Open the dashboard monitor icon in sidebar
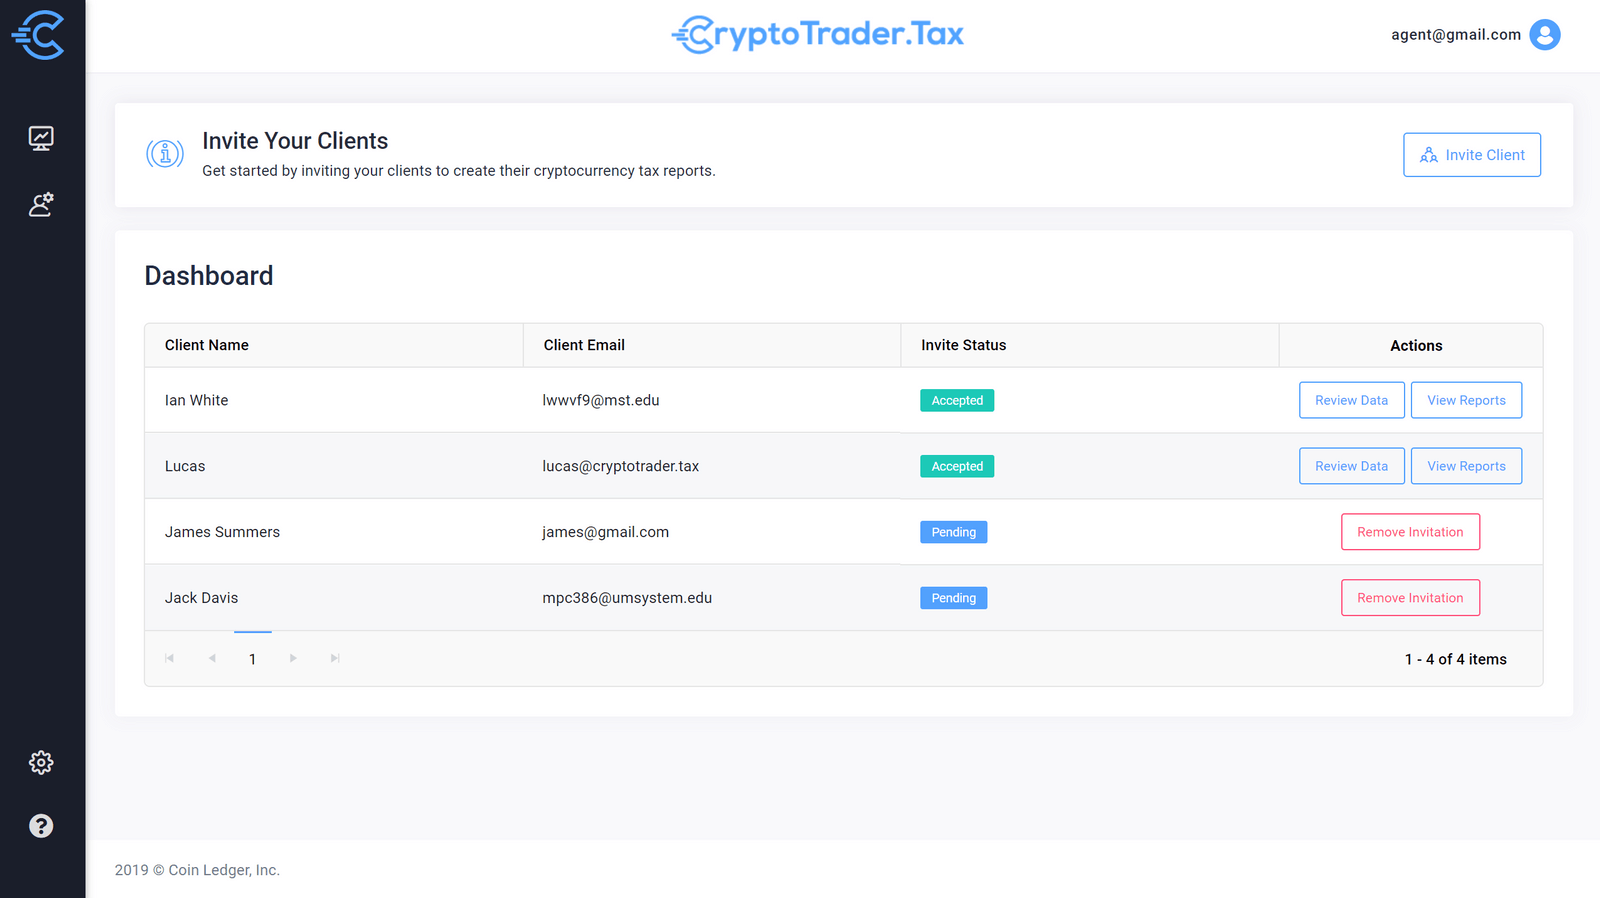 (x=41, y=138)
